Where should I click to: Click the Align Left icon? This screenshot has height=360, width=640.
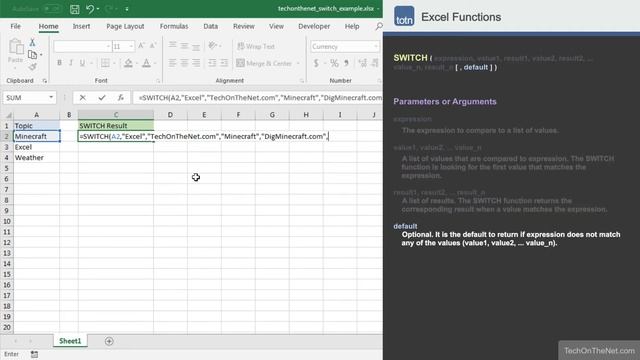tap(173, 63)
